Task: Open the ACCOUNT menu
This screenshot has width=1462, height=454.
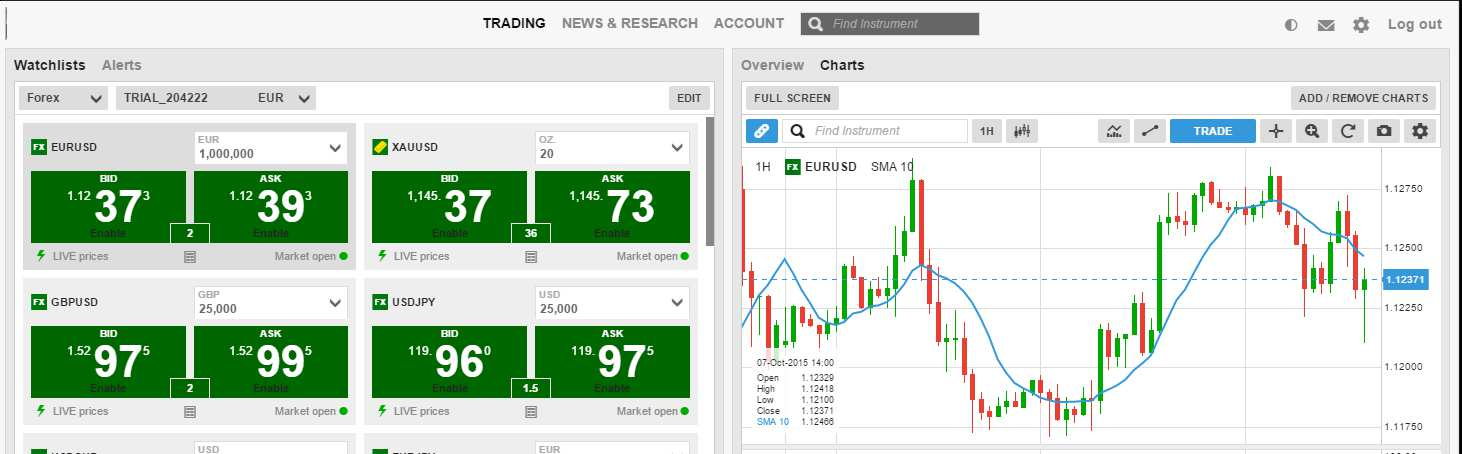Action: (x=749, y=23)
